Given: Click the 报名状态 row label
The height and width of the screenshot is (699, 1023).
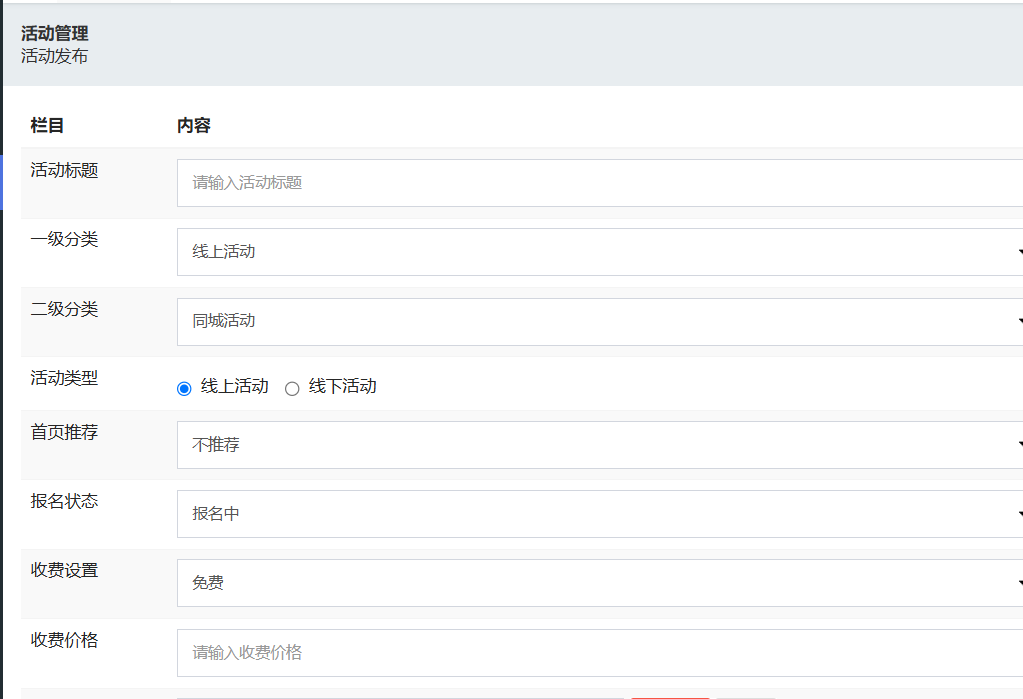Looking at the screenshot, I should [65, 502].
